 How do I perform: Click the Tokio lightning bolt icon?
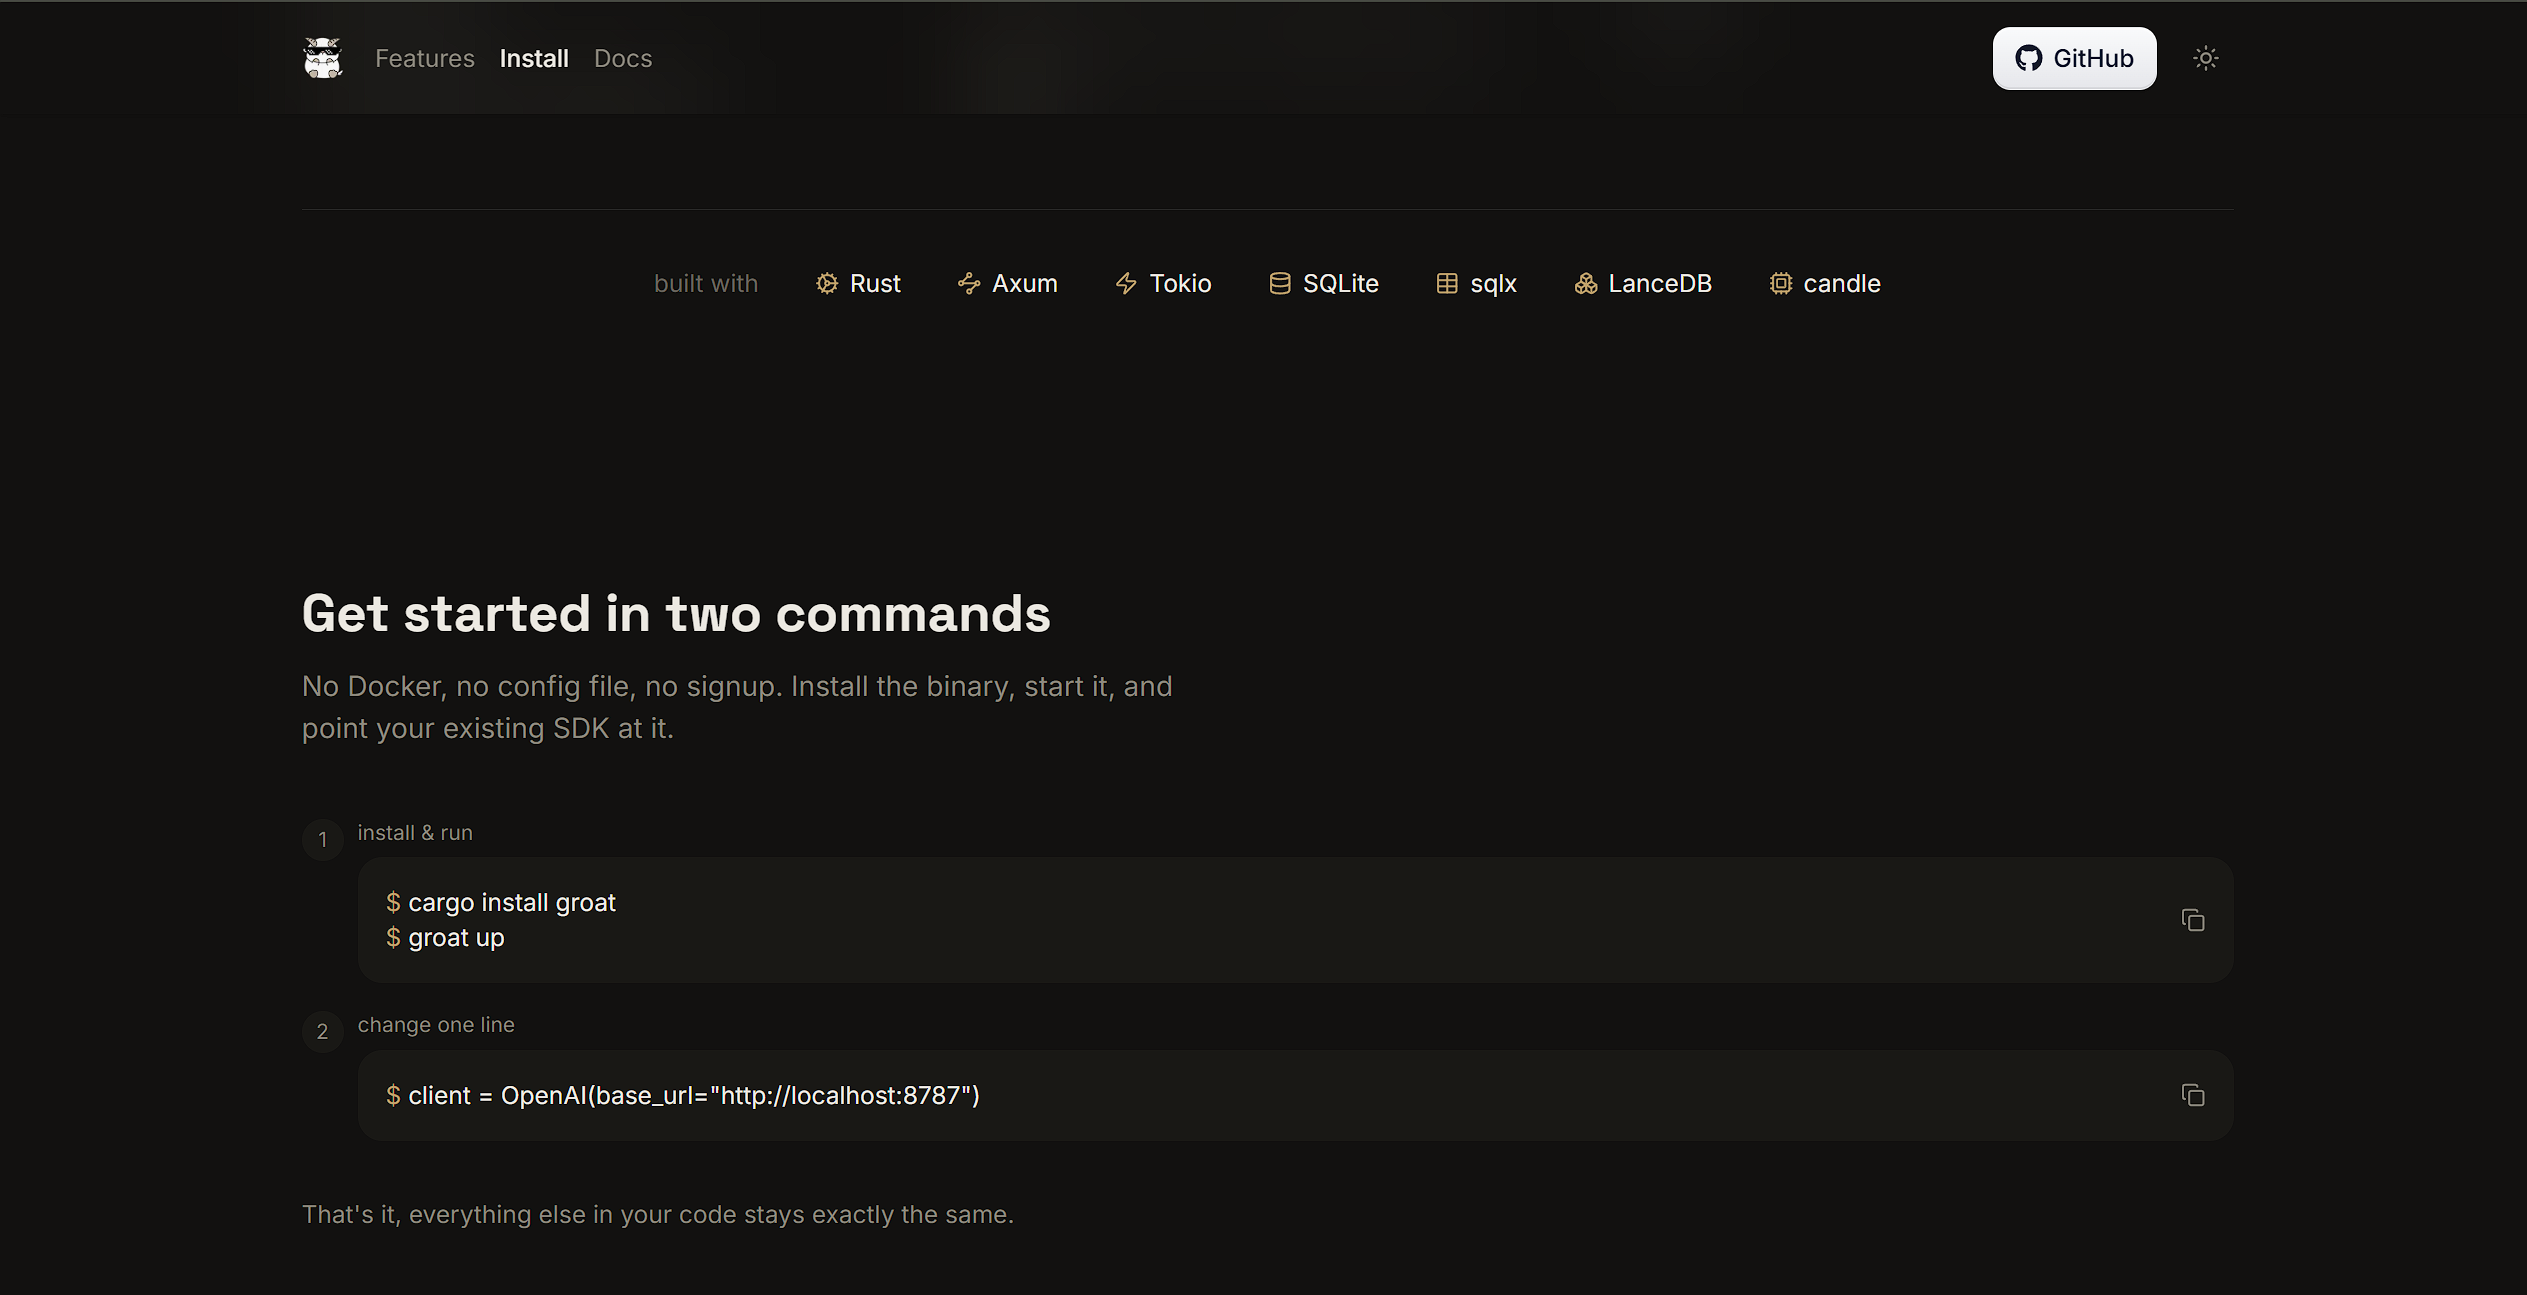click(x=1126, y=284)
